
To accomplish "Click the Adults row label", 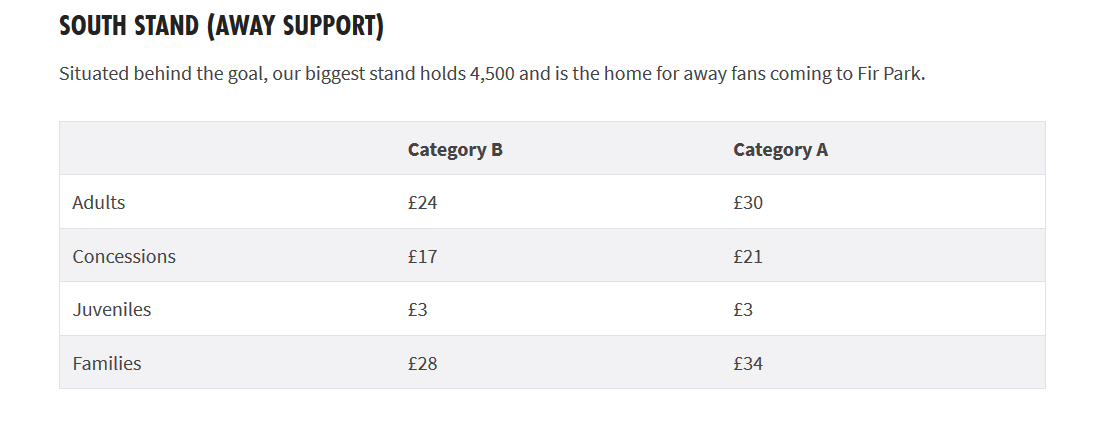I will click(99, 202).
